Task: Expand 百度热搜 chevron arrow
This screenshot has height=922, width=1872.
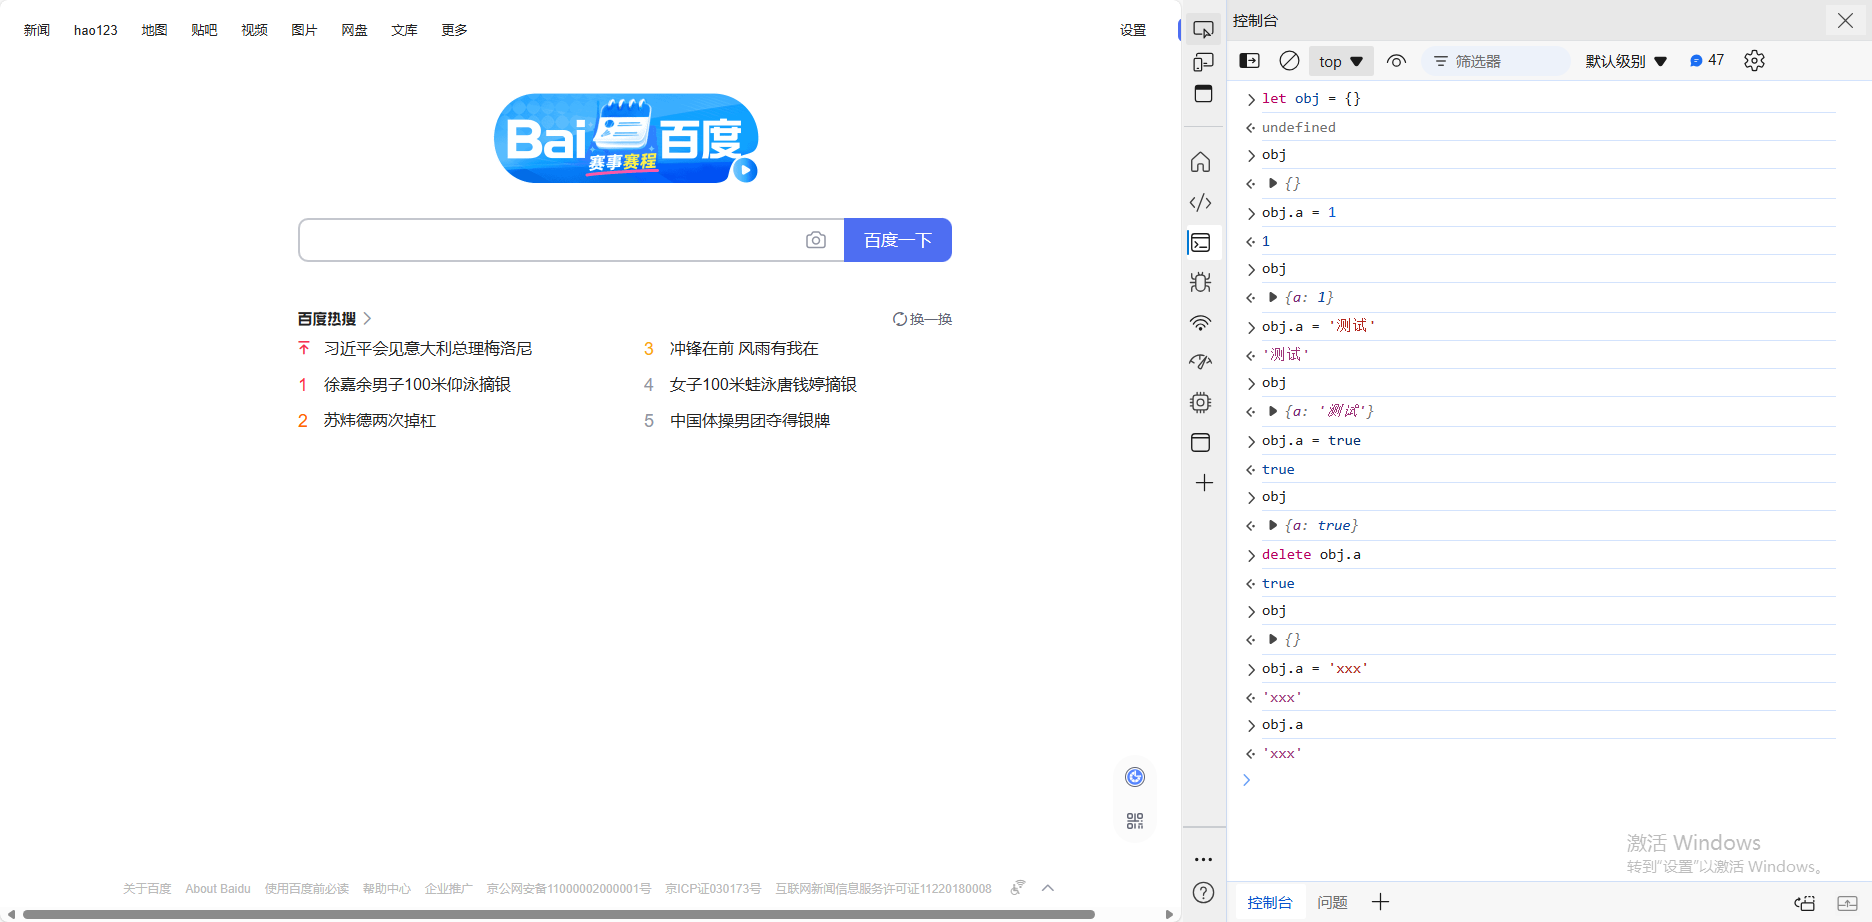Action: tap(367, 319)
